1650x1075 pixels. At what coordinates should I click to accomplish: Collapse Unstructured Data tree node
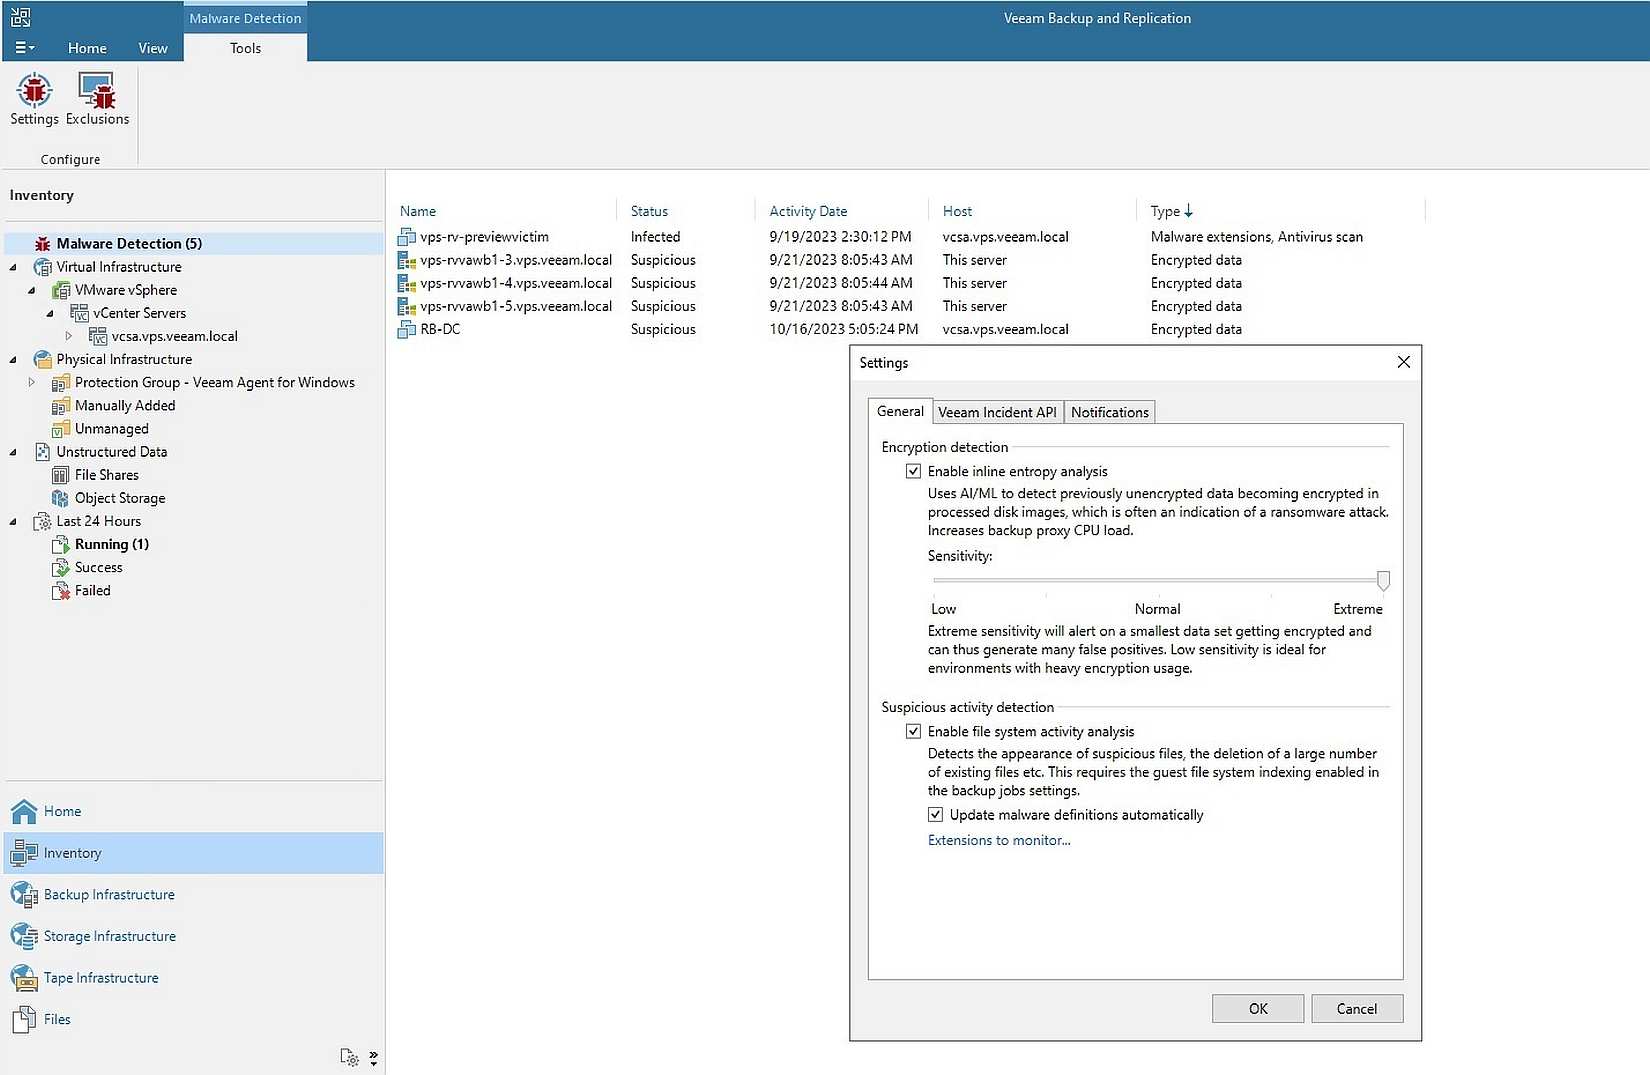point(13,452)
